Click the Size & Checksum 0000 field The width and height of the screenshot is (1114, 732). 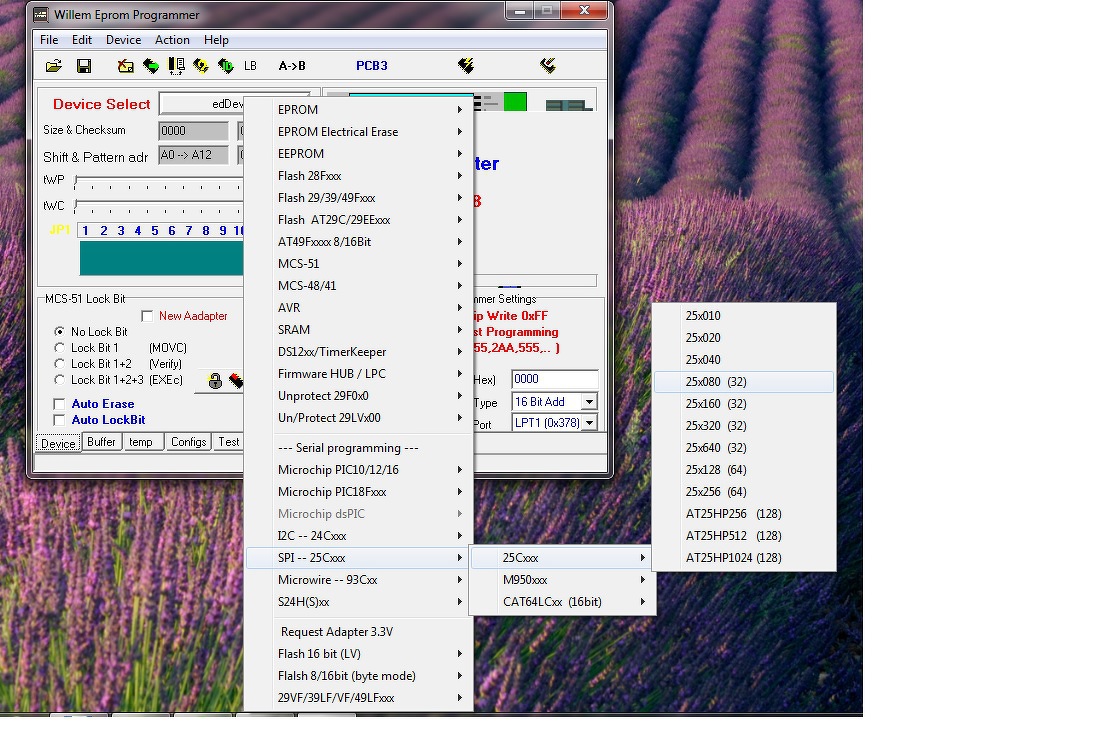pos(193,131)
